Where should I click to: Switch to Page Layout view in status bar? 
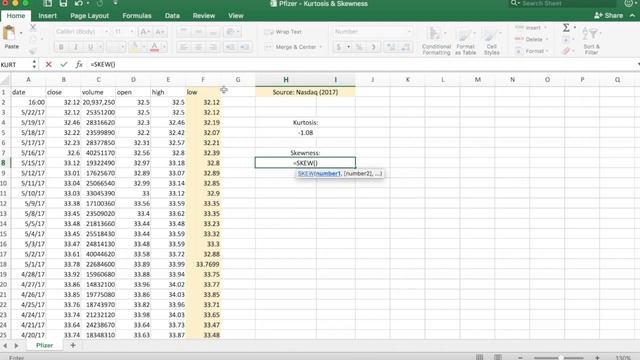pyautogui.click(x=498, y=357)
